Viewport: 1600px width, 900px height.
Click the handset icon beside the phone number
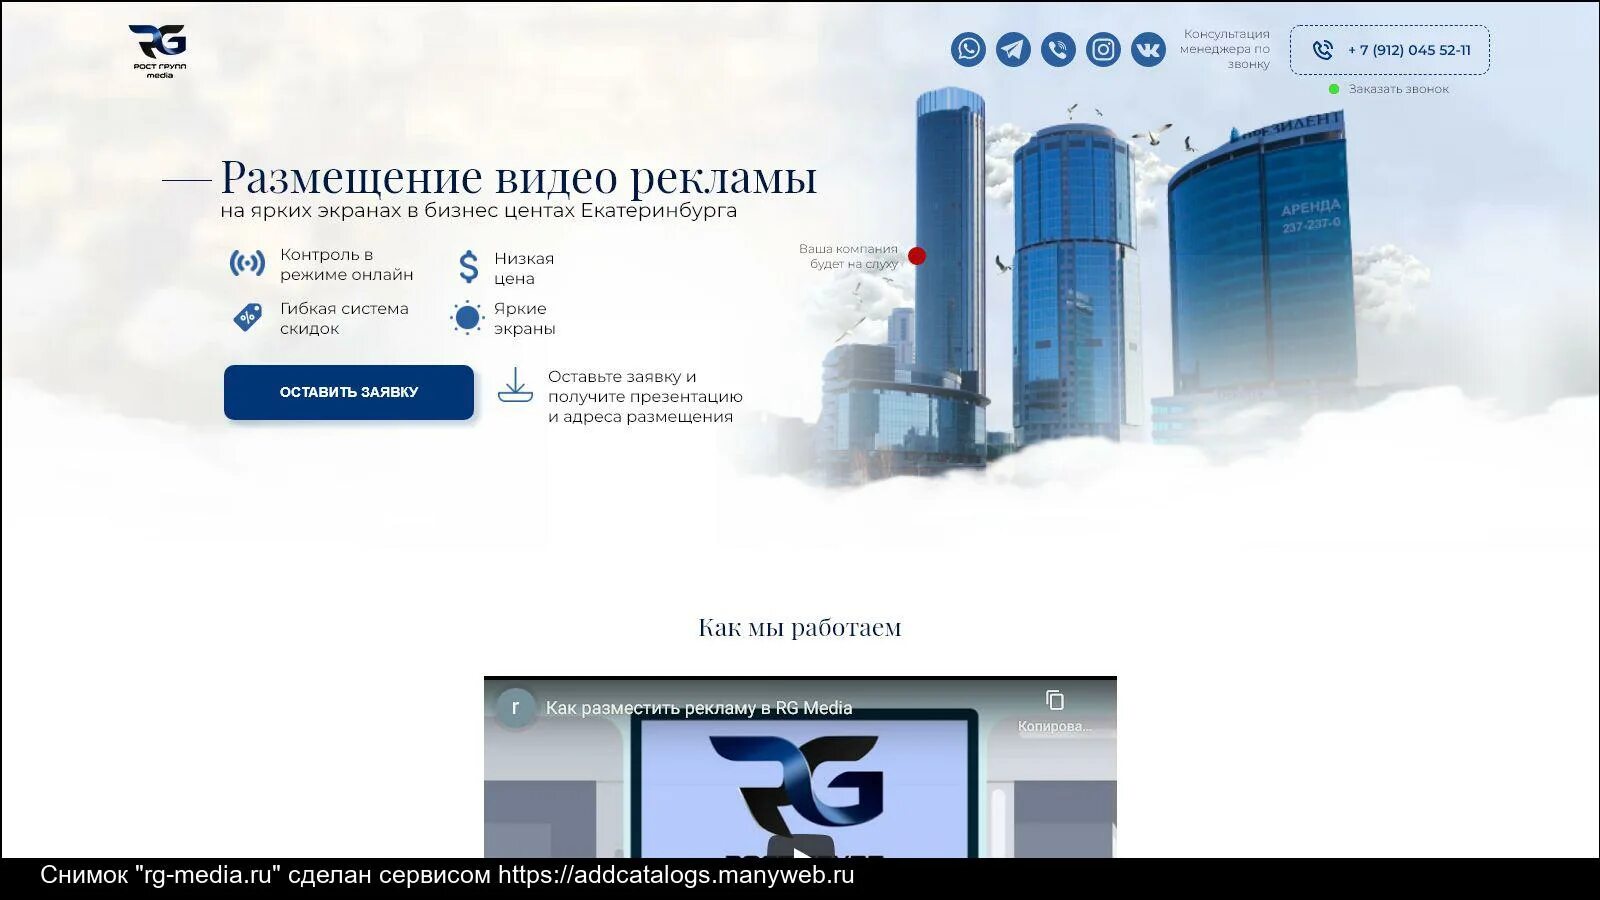click(1323, 50)
